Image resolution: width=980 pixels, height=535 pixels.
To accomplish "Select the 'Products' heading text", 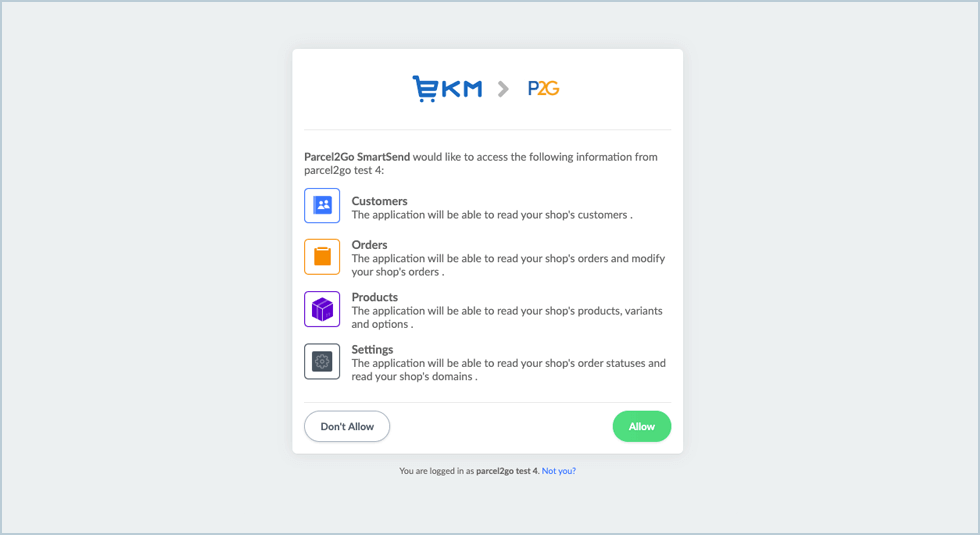I will coord(374,298).
